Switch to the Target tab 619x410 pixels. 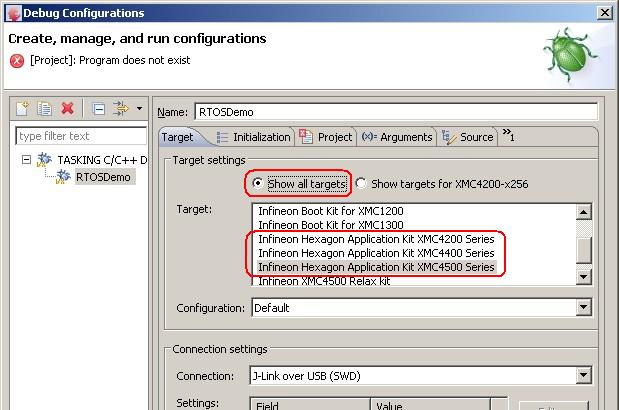coord(178,137)
